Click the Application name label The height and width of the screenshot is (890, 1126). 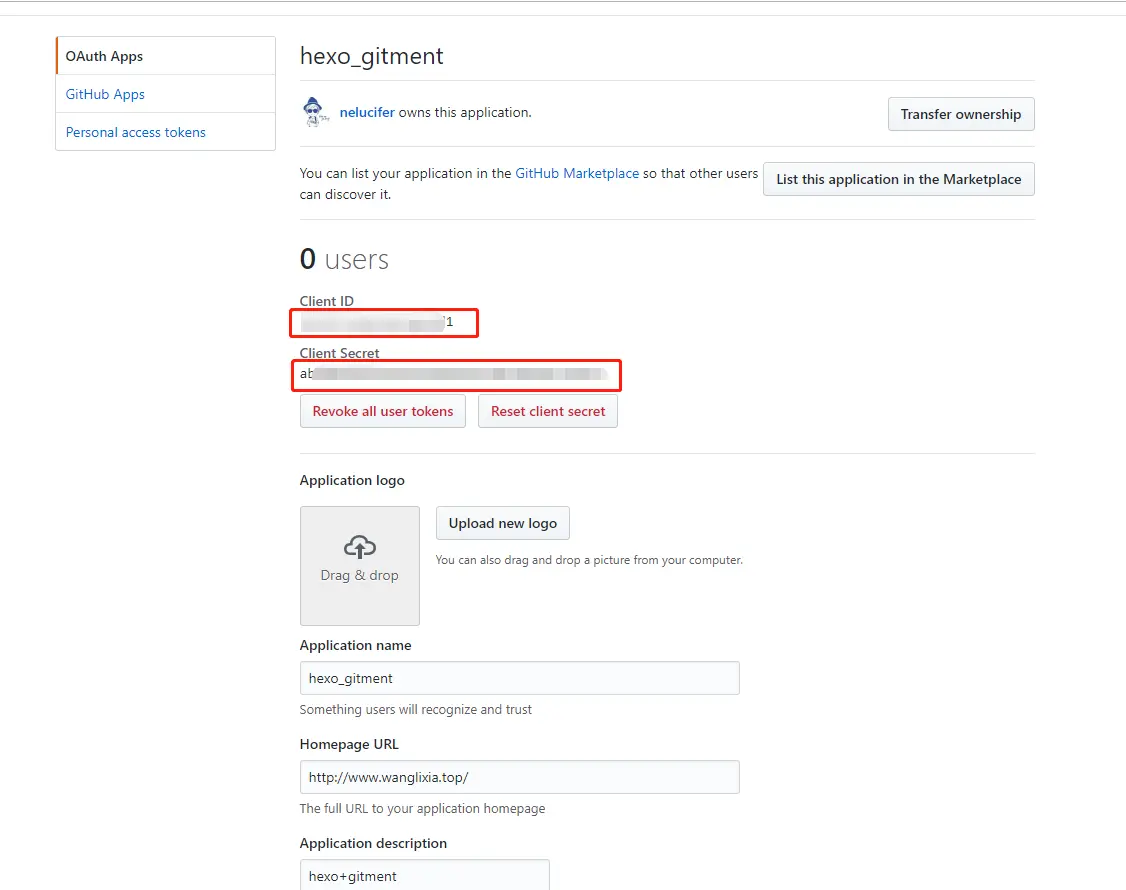coord(355,645)
